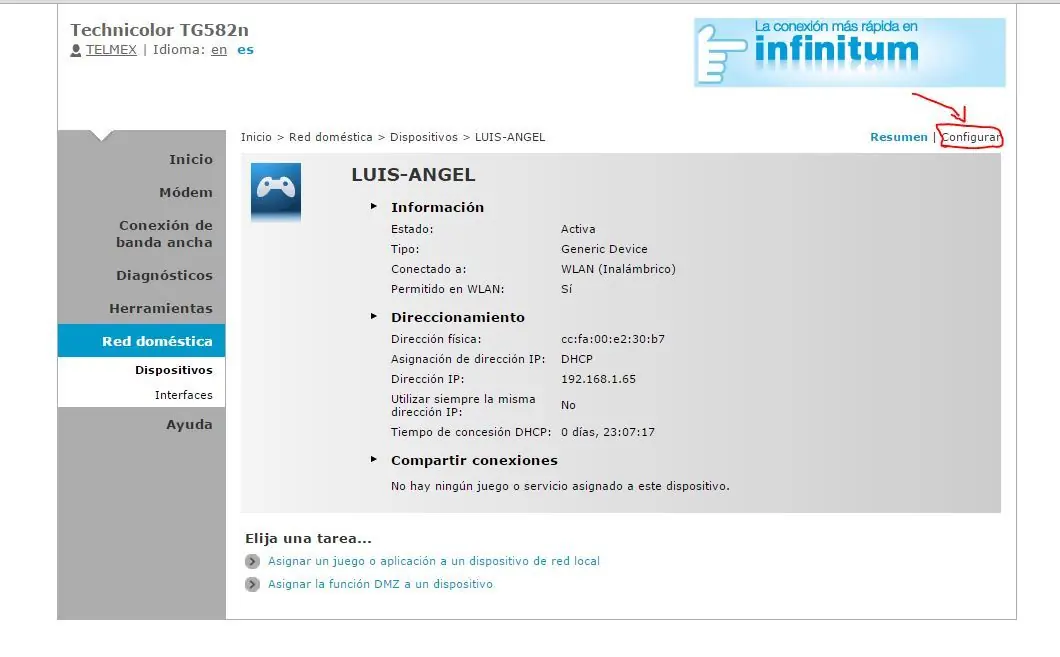This screenshot has height=657, width=1060.
Task: Click Dispositivos in the breadcrumb
Action: (x=424, y=137)
